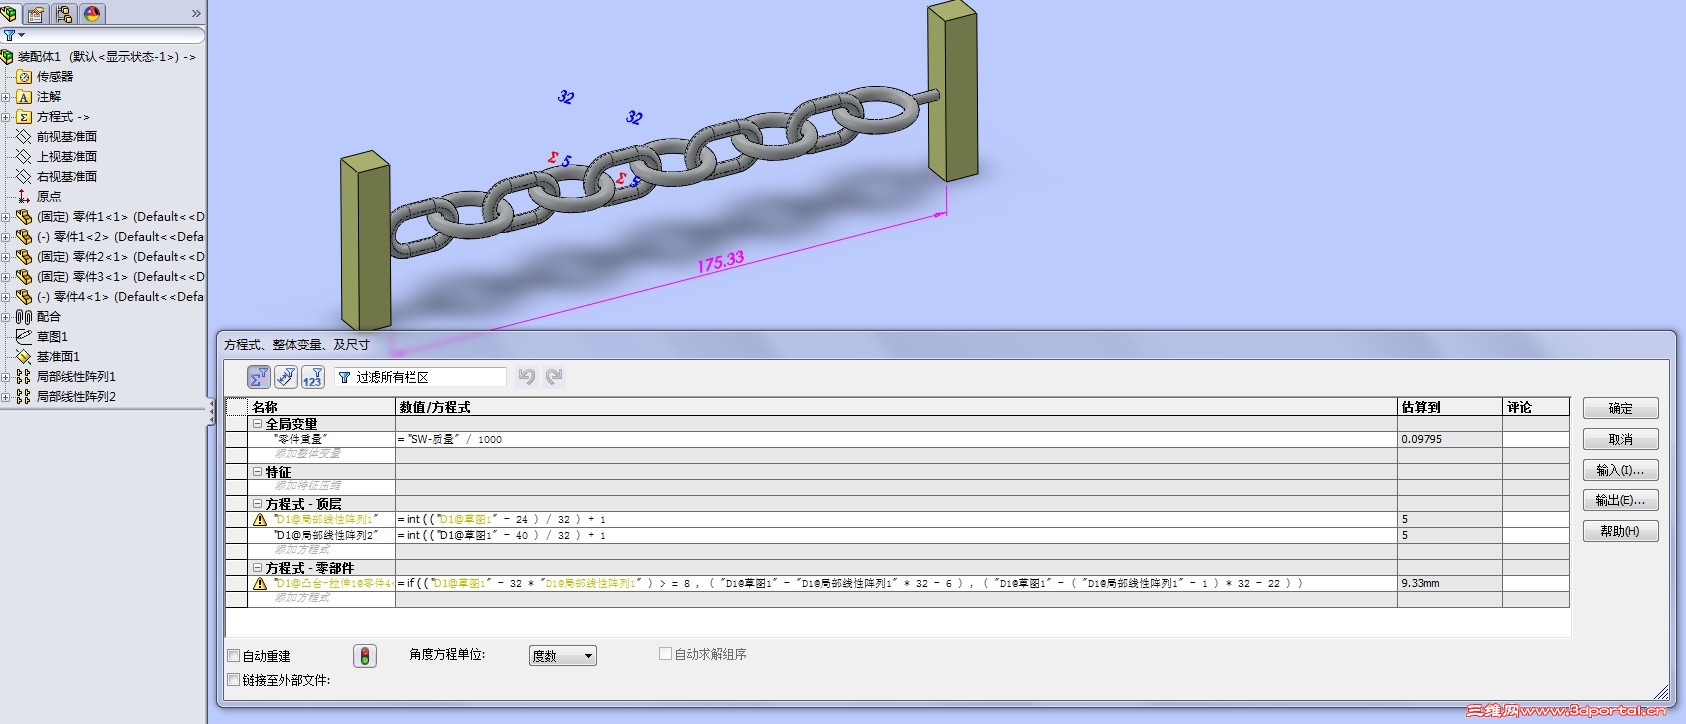This screenshot has width=1686, height=724.
Task: Switch to Sketch Equation View button
Action: tap(286, 377)
